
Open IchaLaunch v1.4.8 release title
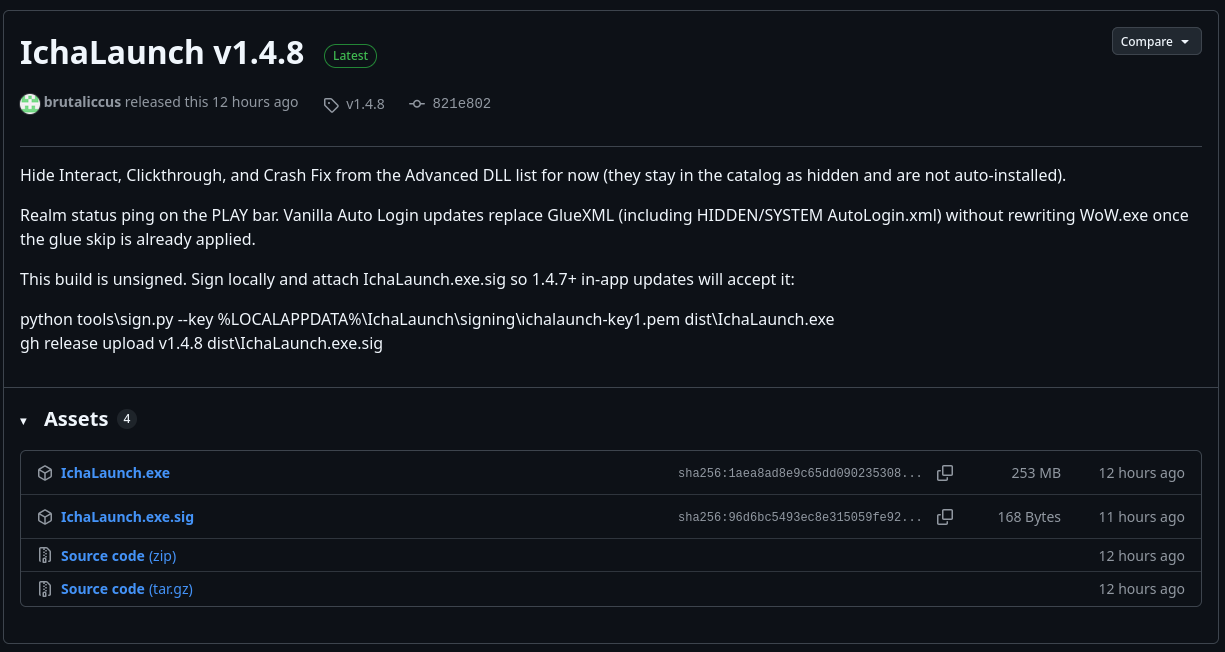pyautogui.click(x=162, y=53)
